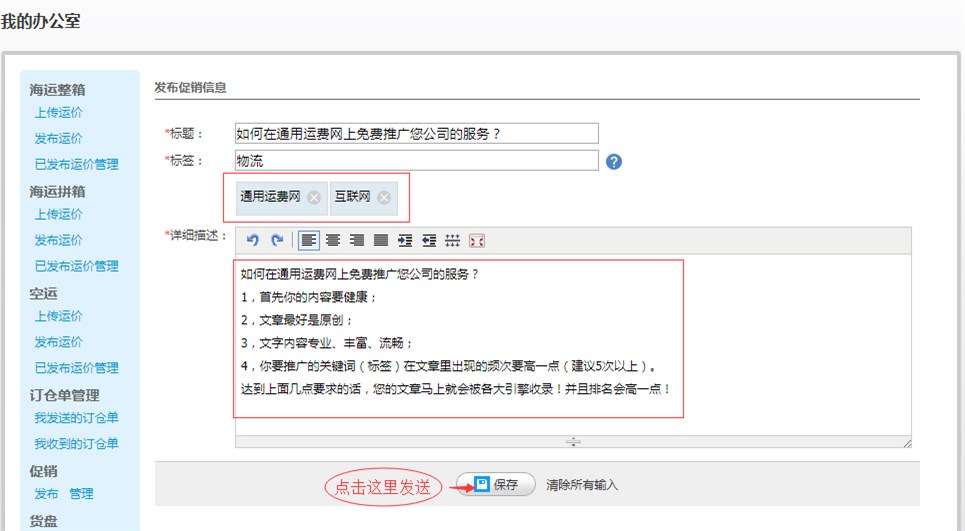Viewport: 965px width, 531px height.
Task: Open 发布运价 under 海运整箱
Action: [58, 138]
